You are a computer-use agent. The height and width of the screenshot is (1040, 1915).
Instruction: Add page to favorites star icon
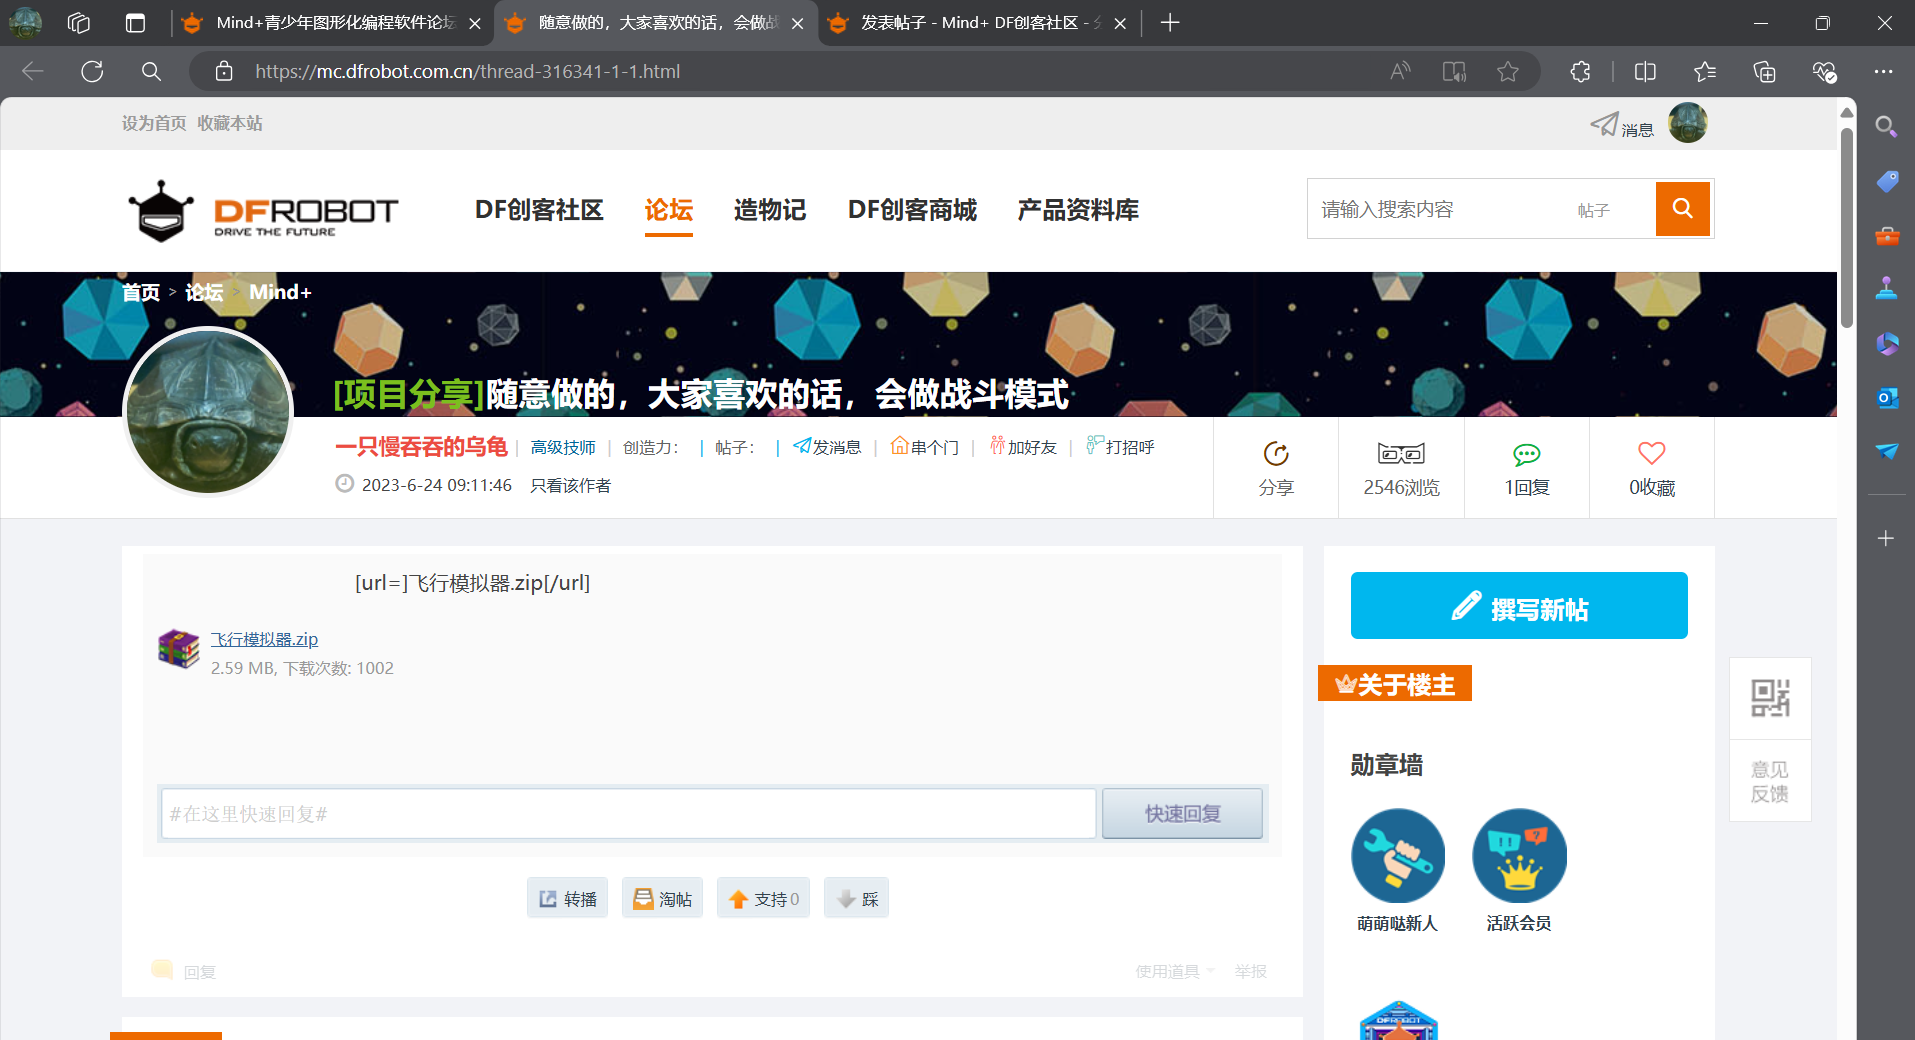tap(1508, 71)
